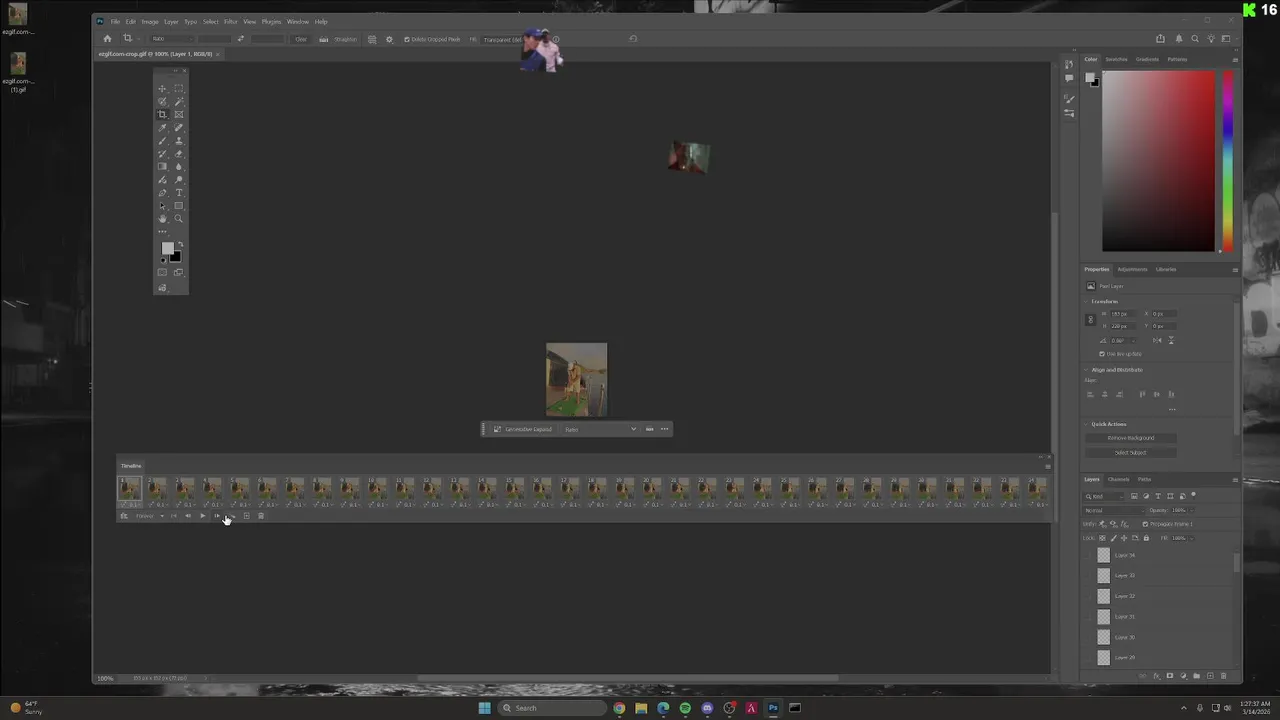The height and width of the screenshot is (720, 1280).
Task: Click the Straighten button
Action: tap(340, 39)
